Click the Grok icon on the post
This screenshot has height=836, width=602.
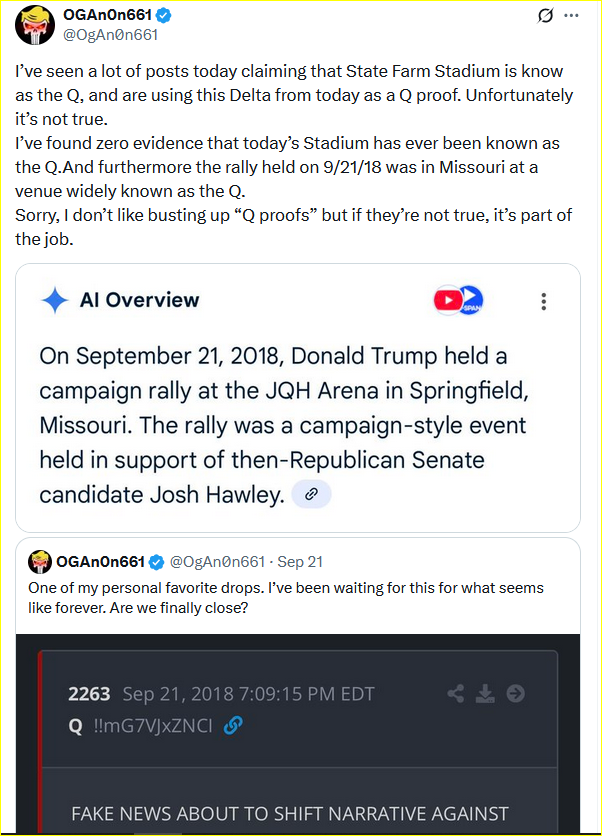click(x=546, y=16)
